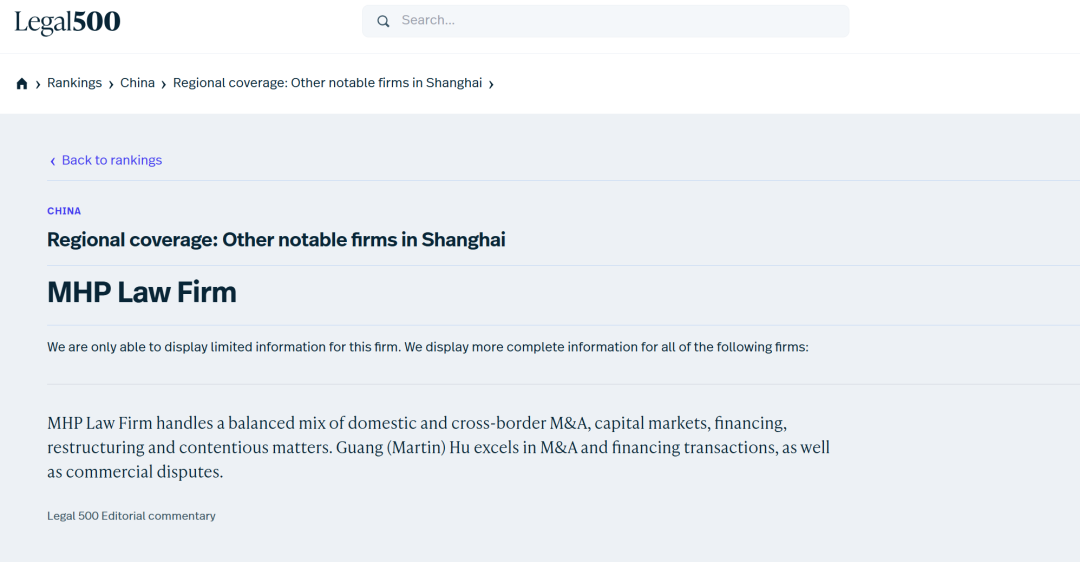
Task: Click the Legal 500 Editorial commentary caption
Action: (131, 516)
